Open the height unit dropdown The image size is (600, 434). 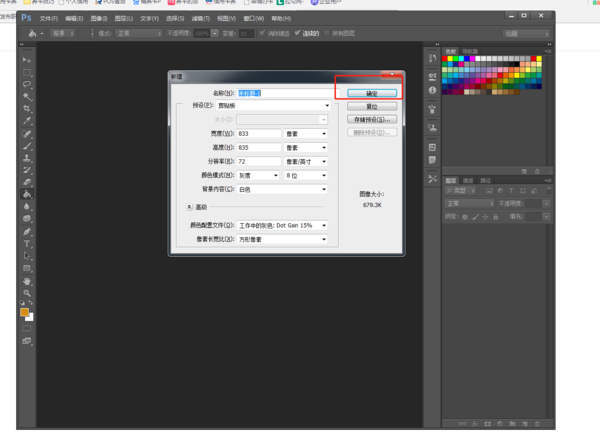click(x=306, y=148)
